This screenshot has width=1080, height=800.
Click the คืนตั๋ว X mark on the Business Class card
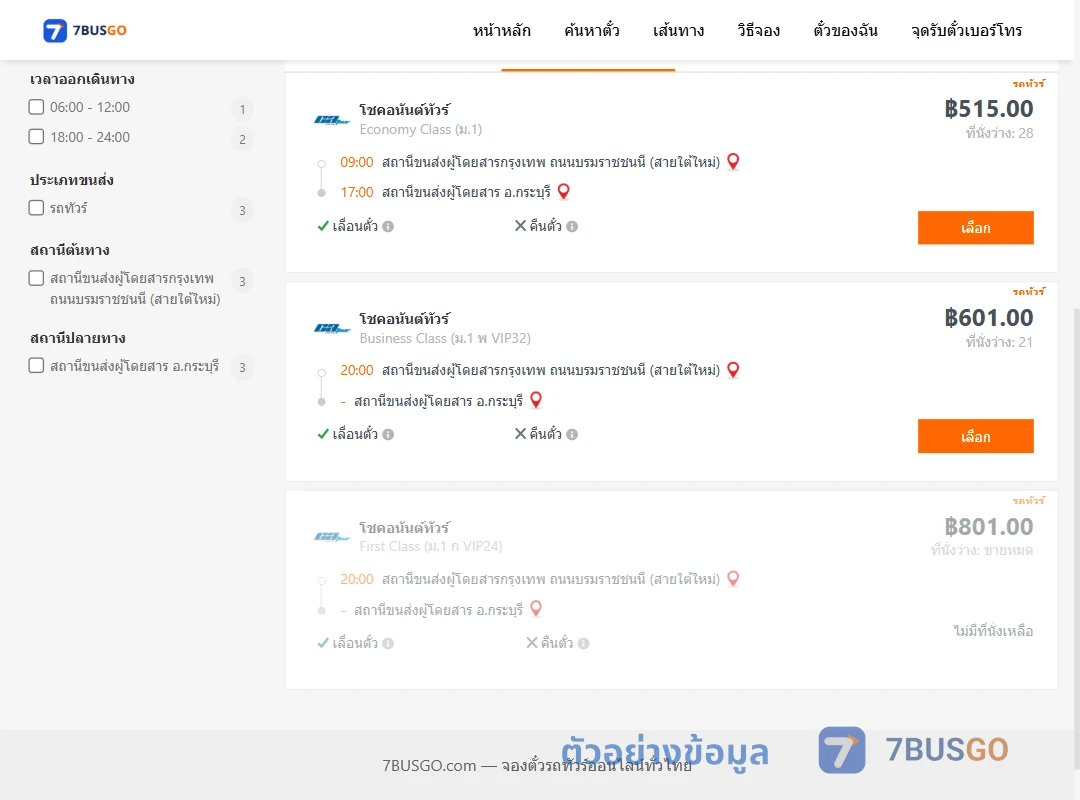tap(521, 433)
